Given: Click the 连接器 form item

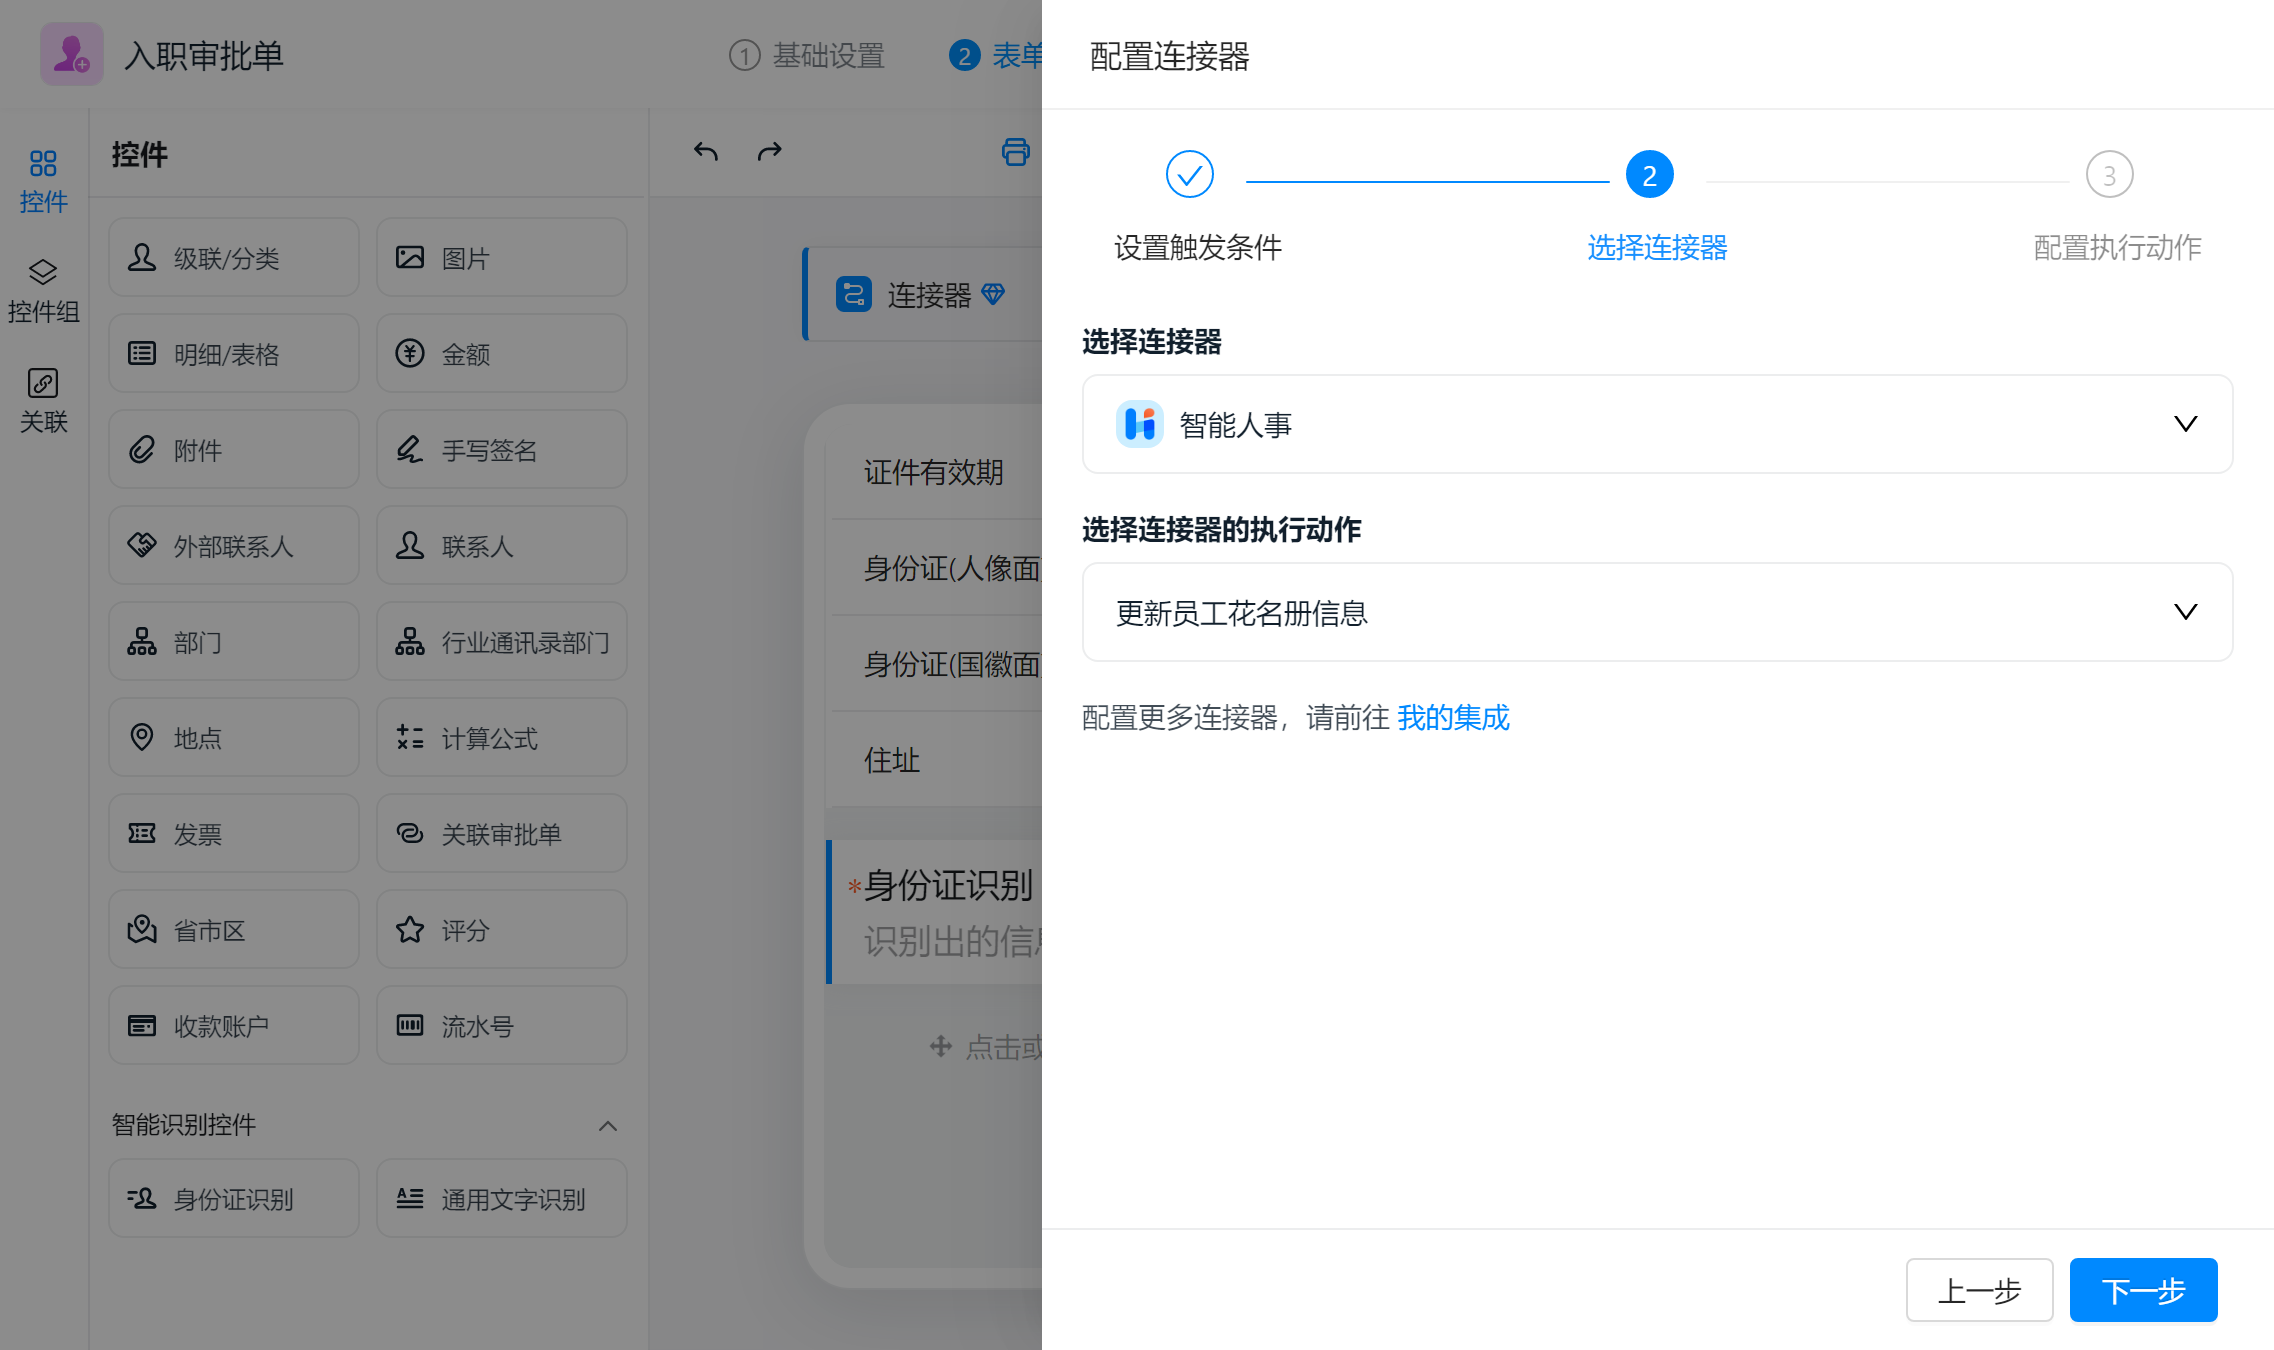Looking at the screenshot, I should coord(923,295).
